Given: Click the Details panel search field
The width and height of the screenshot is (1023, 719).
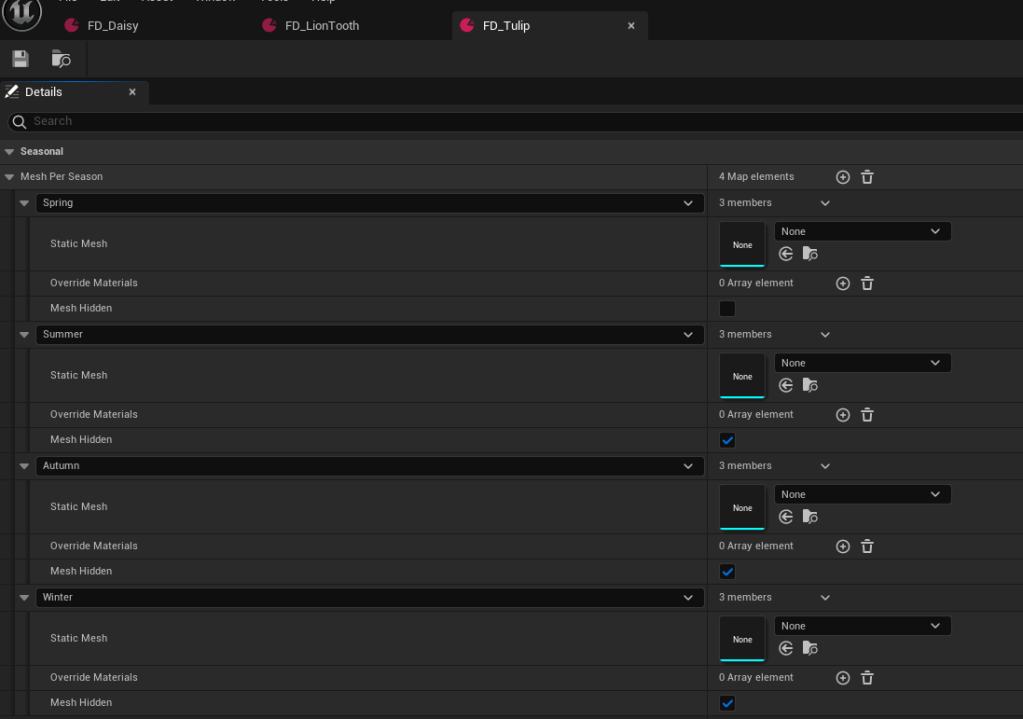Looking at the screenshot, I should tap(500, 121).
